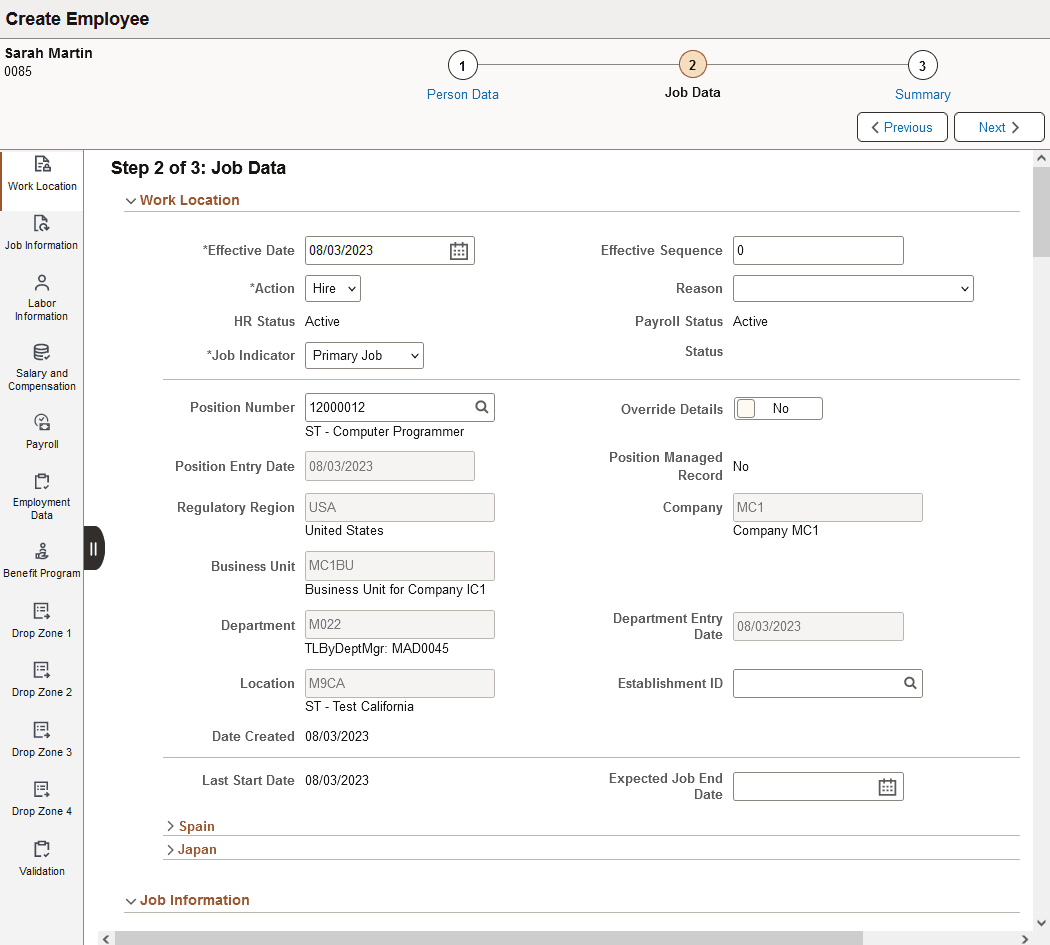Screen dimensions: 1050x945
Task: Open the Expected Job End Date calendar
Action: tap(886, 786)
